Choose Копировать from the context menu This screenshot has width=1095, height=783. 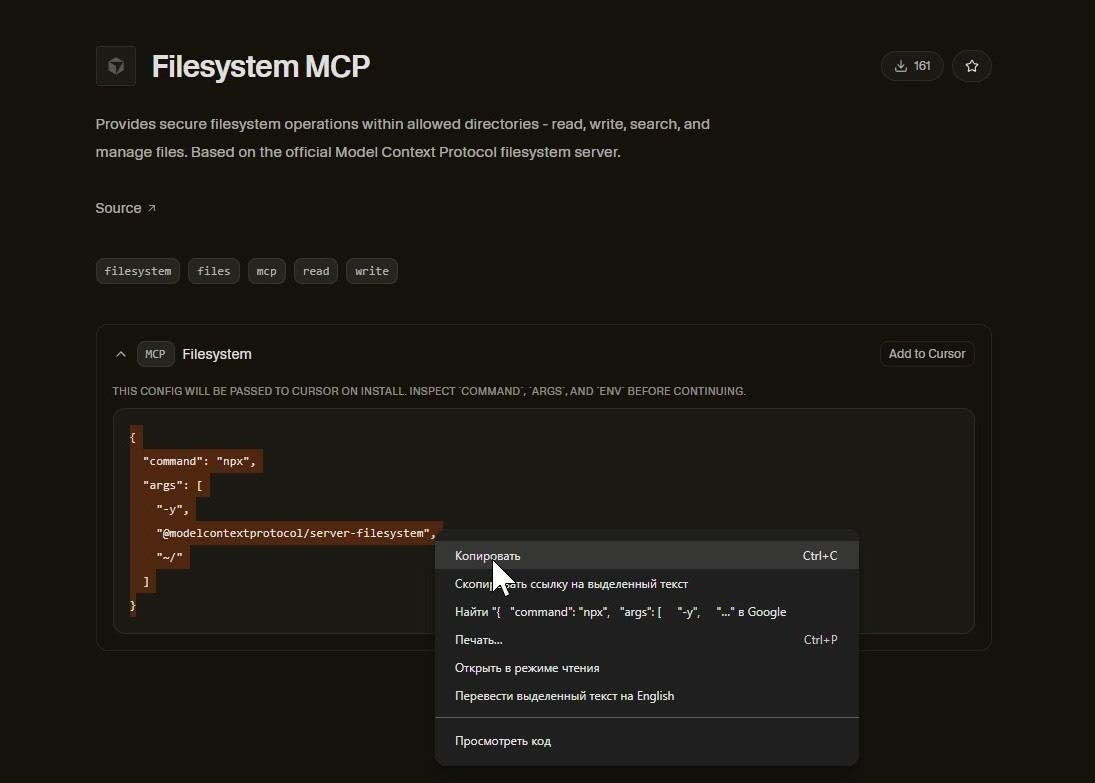[x=647, y=556]
